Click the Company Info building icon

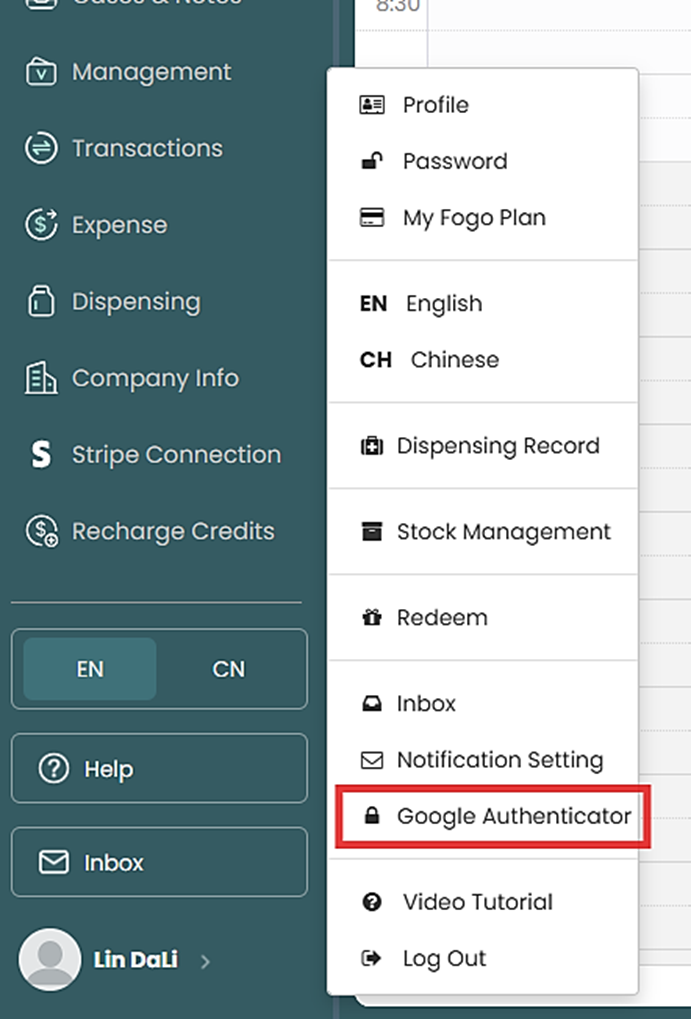[x=41, y=378]
